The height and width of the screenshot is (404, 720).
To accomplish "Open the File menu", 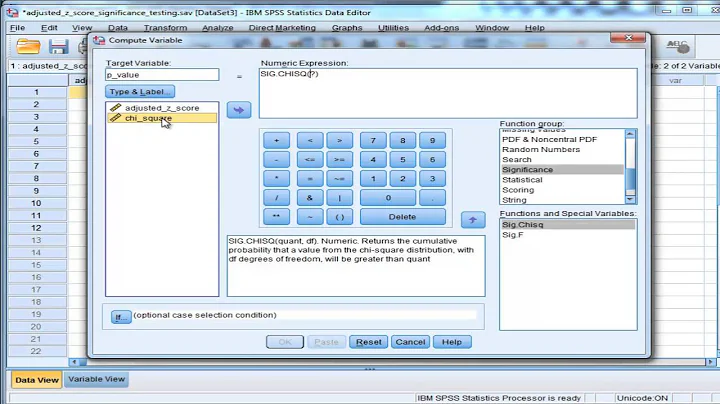I will [17, 28].
